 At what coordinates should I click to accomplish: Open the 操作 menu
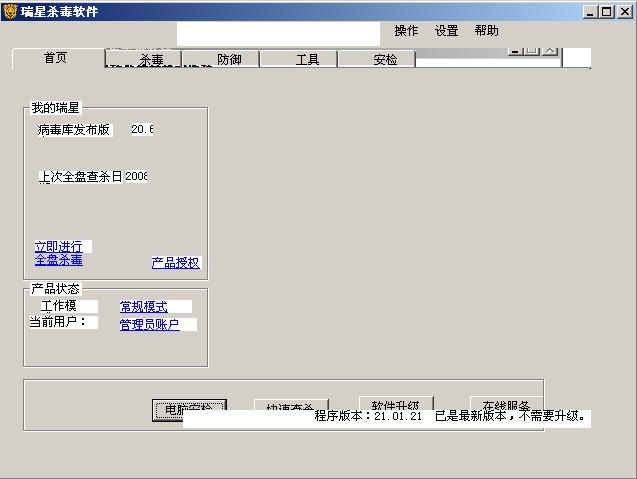pyautogui.click(x=406, y=30)
